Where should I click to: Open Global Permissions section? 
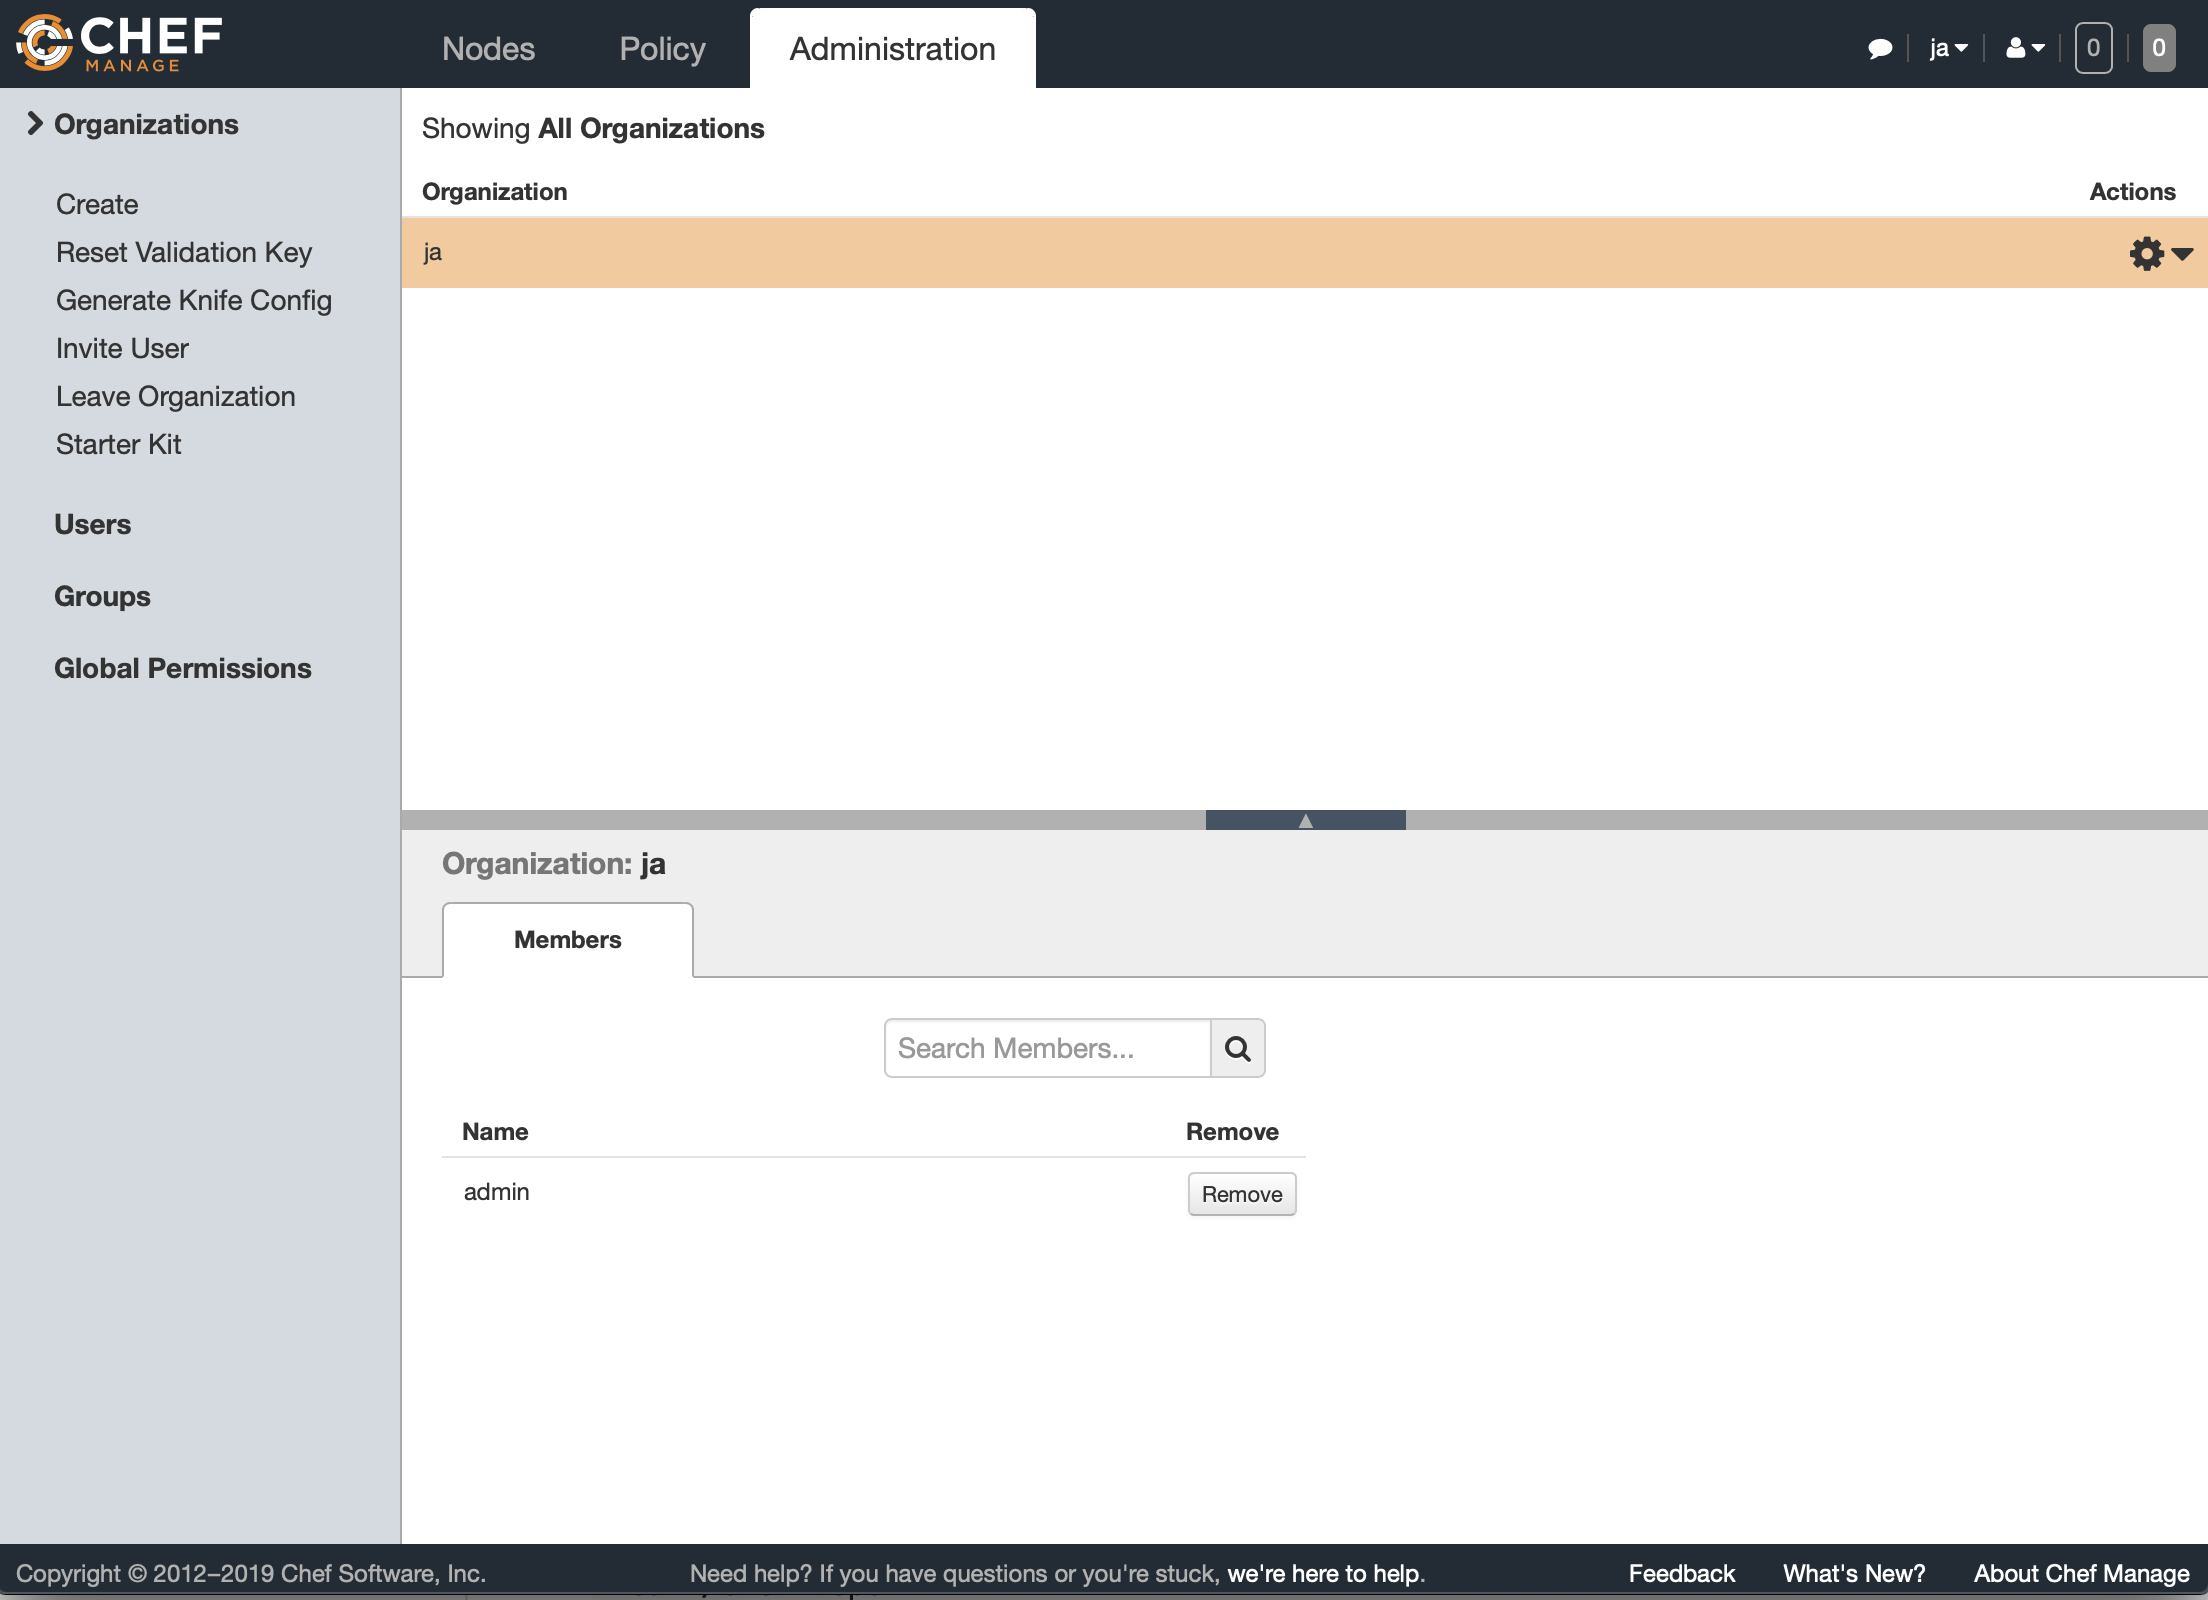point(183,668)
